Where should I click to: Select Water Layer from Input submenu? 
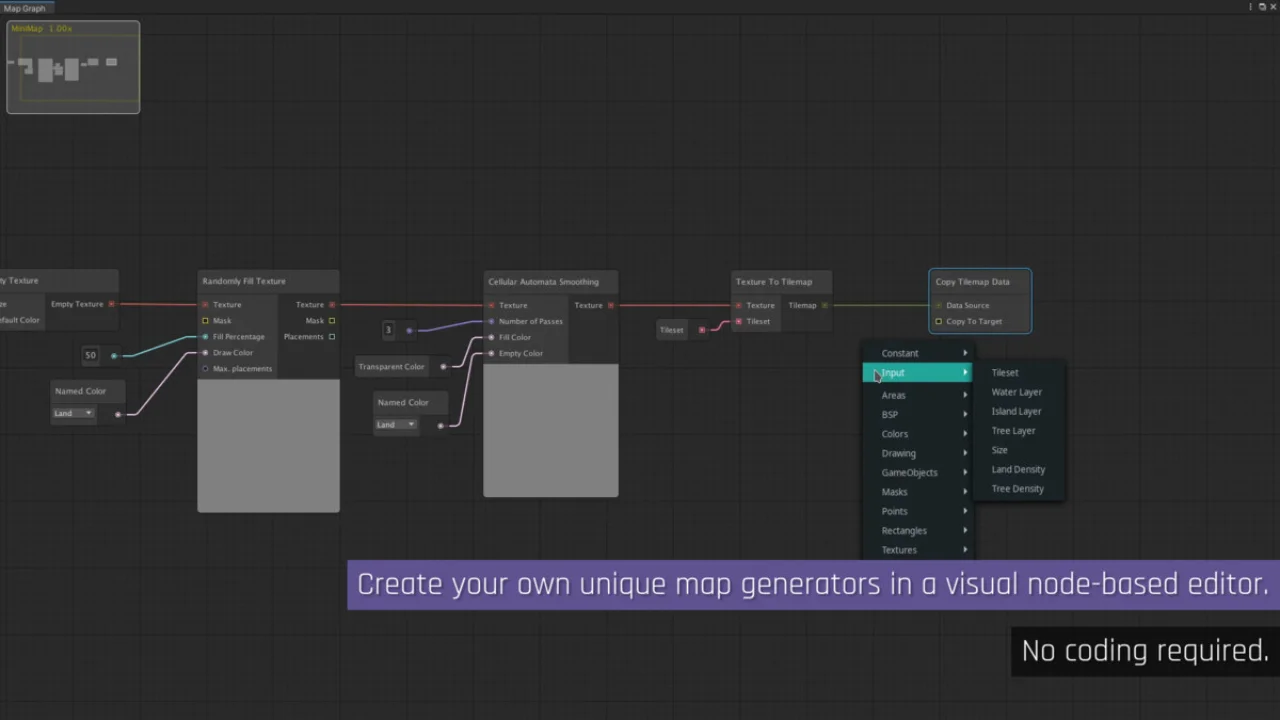tap(1016, 392)
